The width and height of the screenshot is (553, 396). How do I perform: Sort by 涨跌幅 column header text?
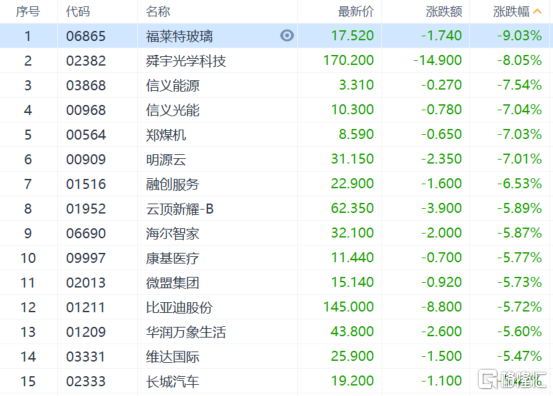(511, 12)
